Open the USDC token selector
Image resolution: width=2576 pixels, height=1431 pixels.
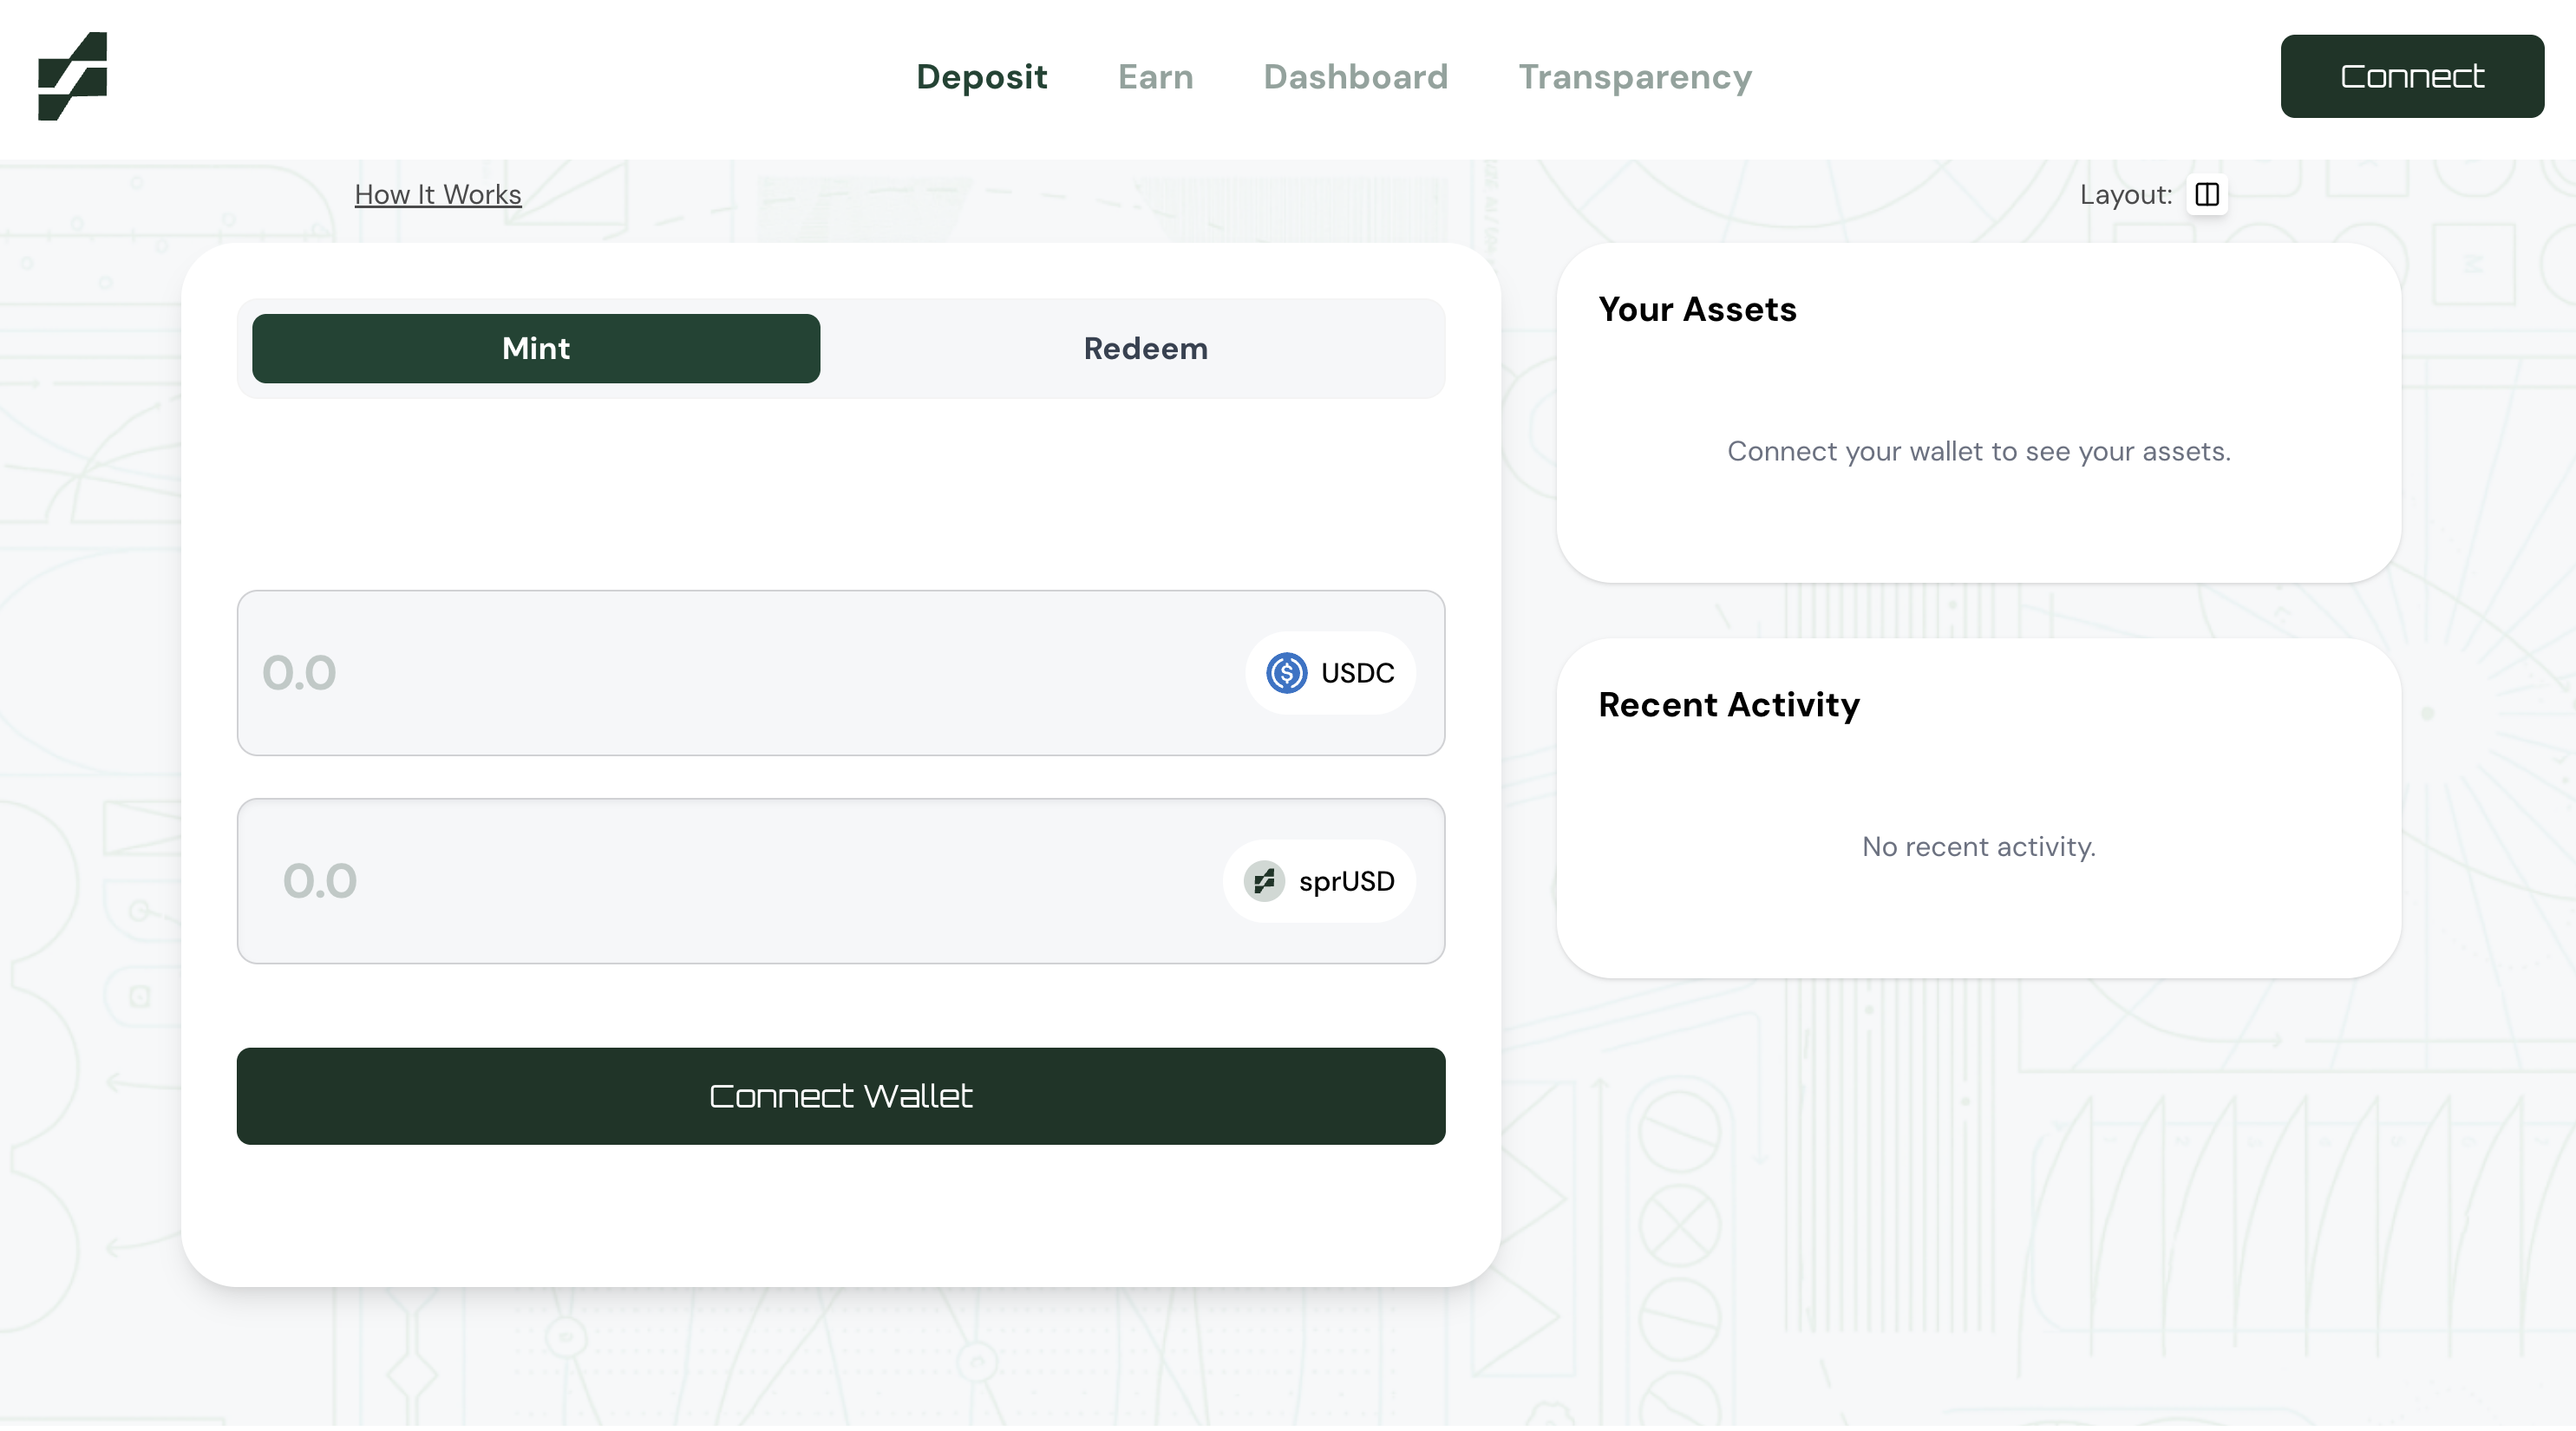click(1330, 673)
